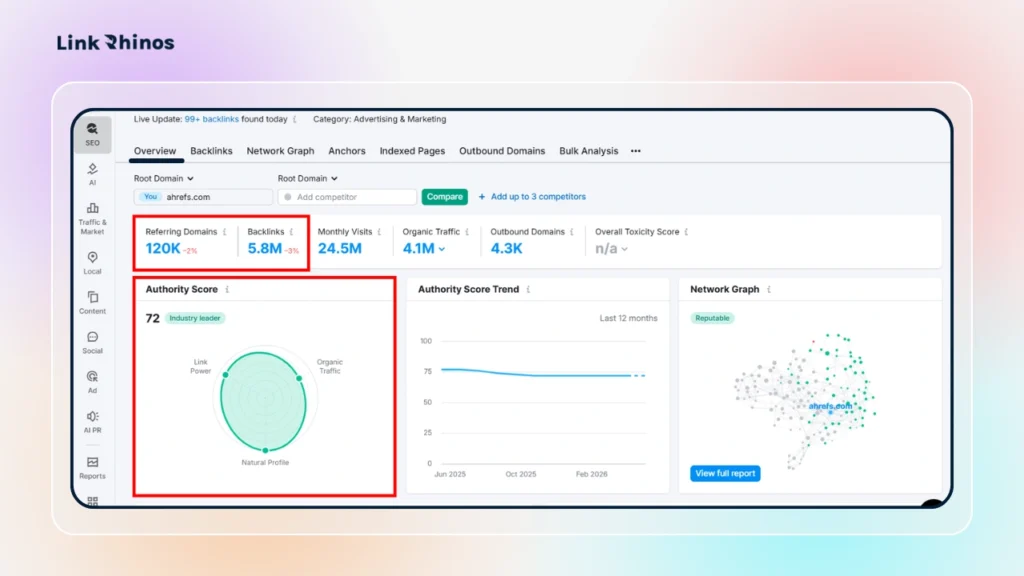Image resolution: width=1024 pixels, height=576 pixels.
Task: Open the more tabs ellipsis menu
Action: [x=635, y=151]
